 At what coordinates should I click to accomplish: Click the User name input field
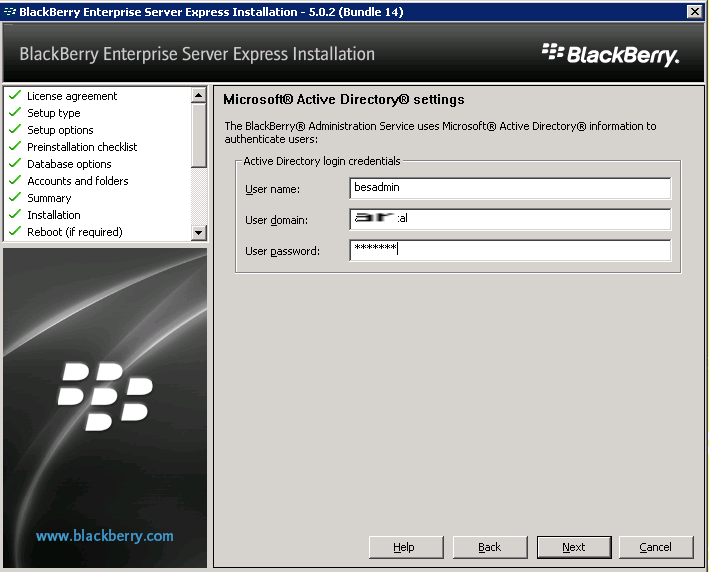point(510,188)
